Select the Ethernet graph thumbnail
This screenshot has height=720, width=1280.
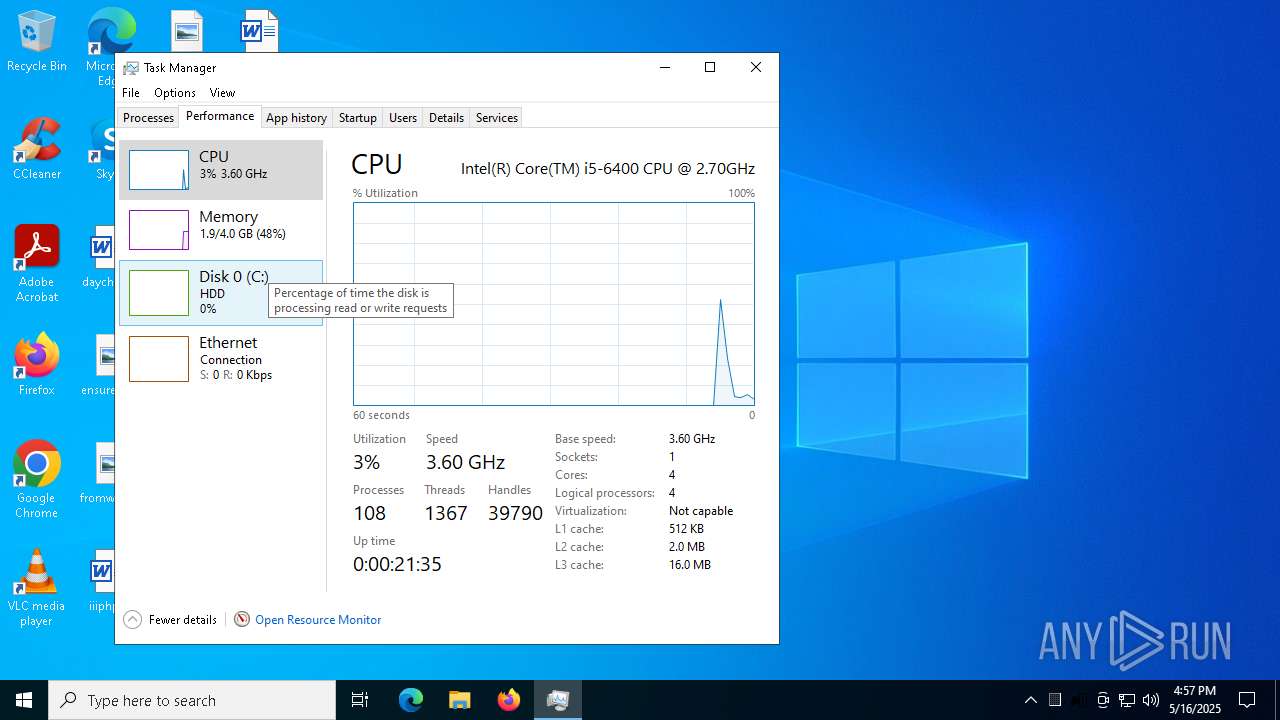point(159,359)
